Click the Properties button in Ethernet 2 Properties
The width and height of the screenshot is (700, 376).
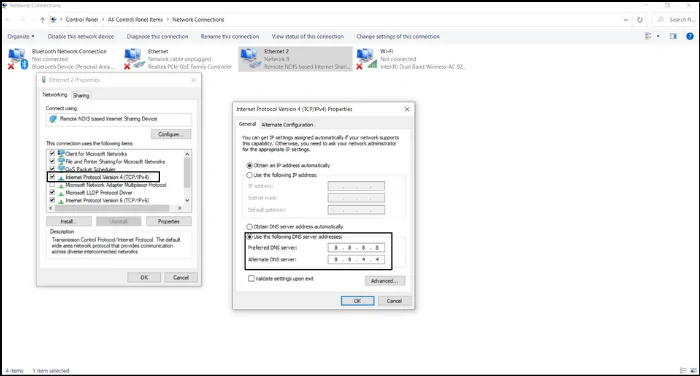pos(169,221)
